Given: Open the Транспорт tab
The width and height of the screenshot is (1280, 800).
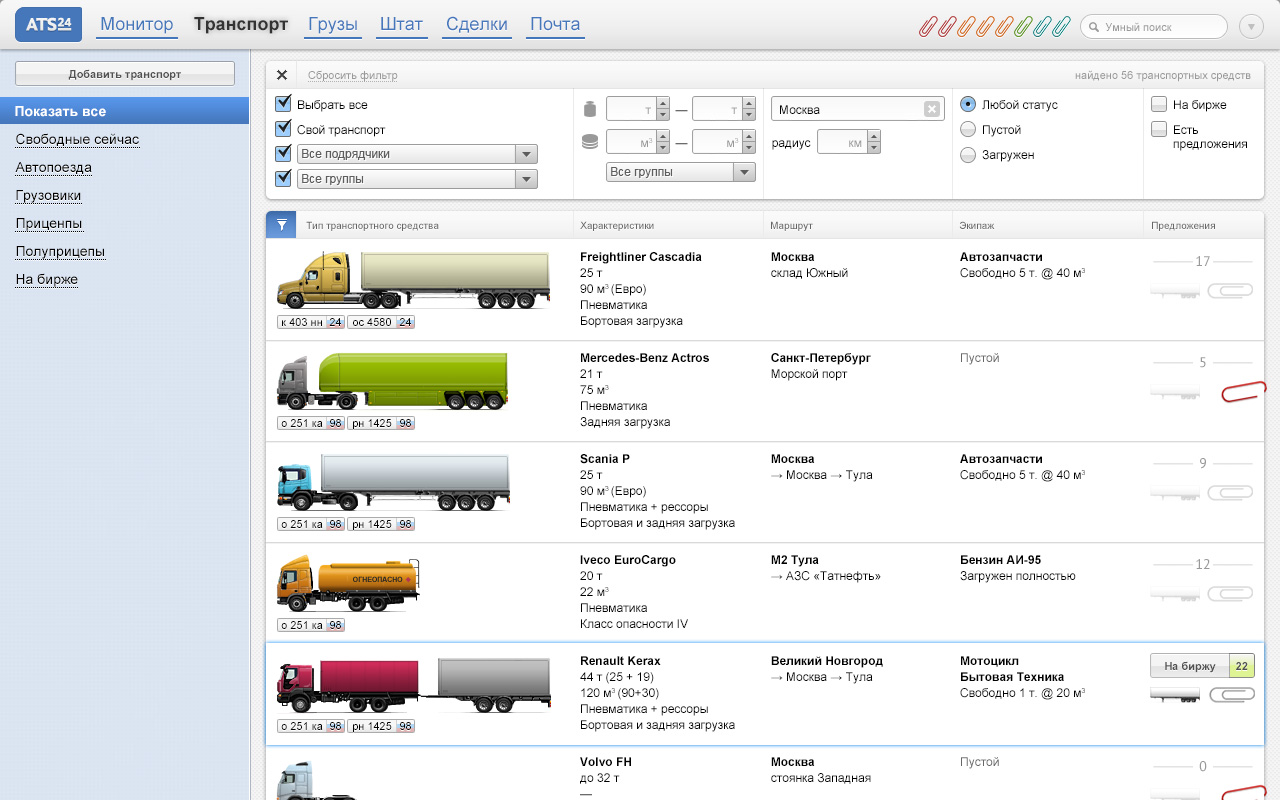Looking at the screenshot, I should coord(241,24).
